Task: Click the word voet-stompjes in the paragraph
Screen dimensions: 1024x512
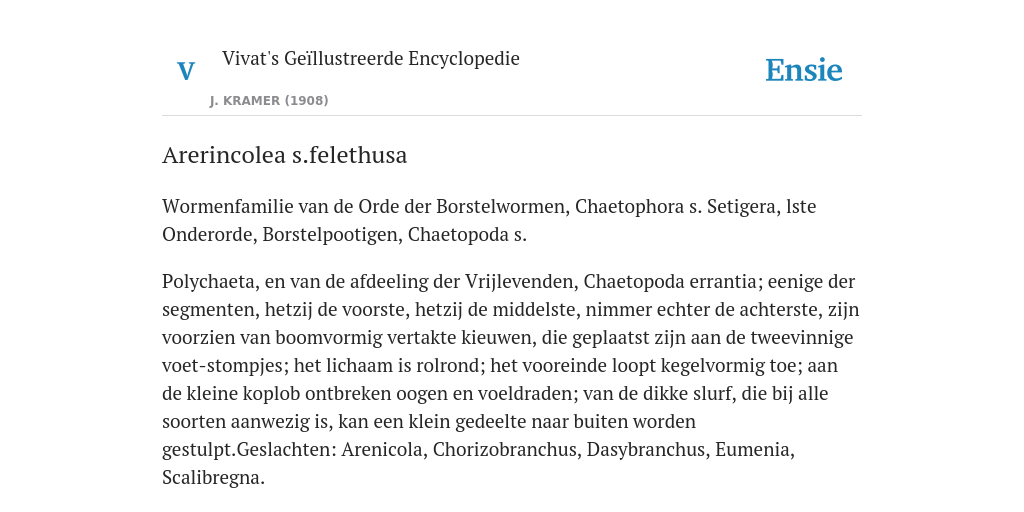Action: pyautogui.click(x=225, y=366)
